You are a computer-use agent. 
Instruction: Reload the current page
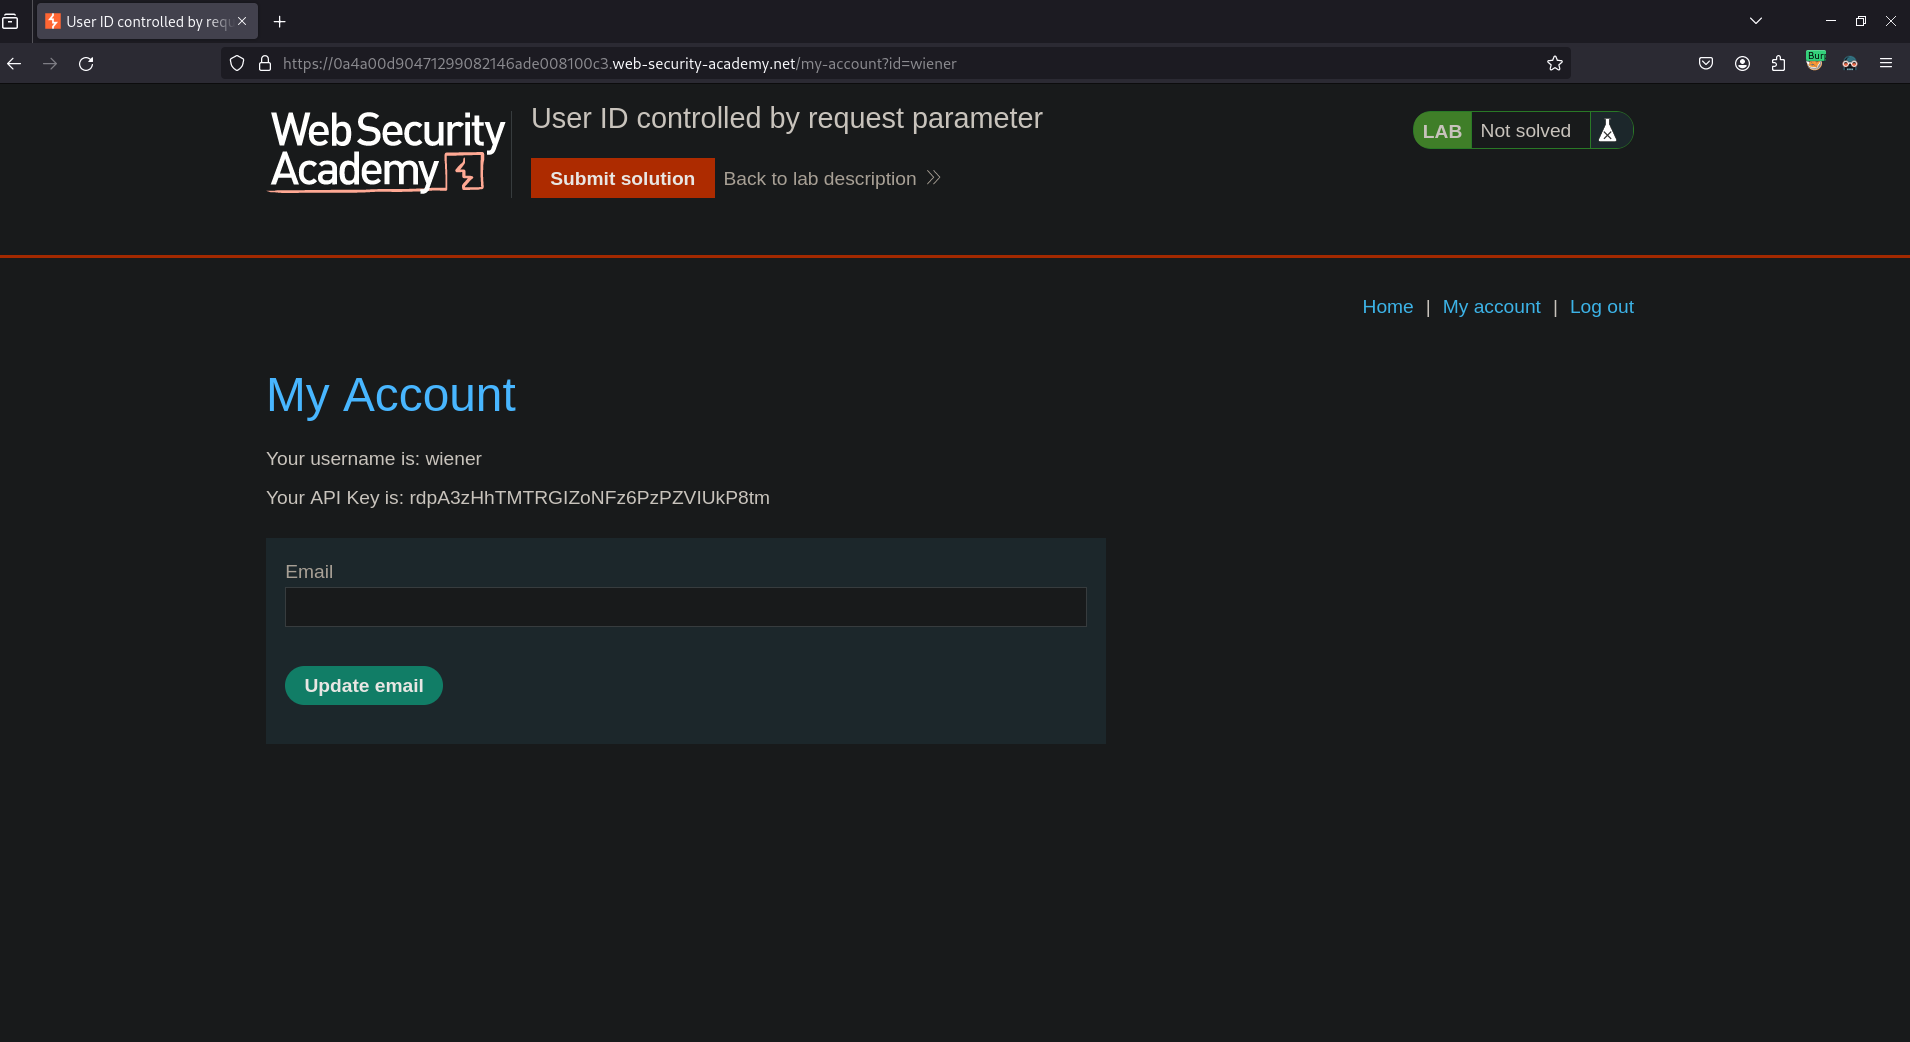(x=86, y=63)
